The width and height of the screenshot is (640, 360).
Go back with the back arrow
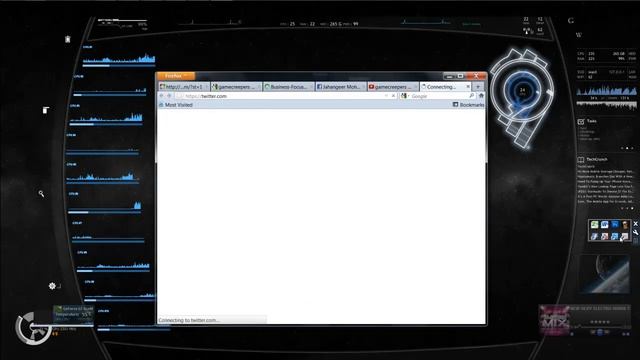(162, 96)
